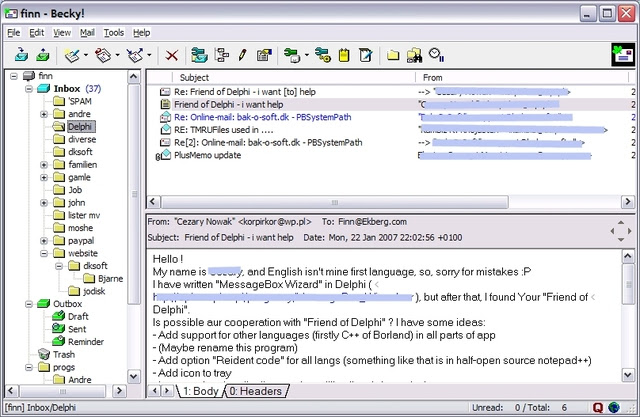640x417 pixels.
Task: Click message list scroll right arrow
Action: 627,202
